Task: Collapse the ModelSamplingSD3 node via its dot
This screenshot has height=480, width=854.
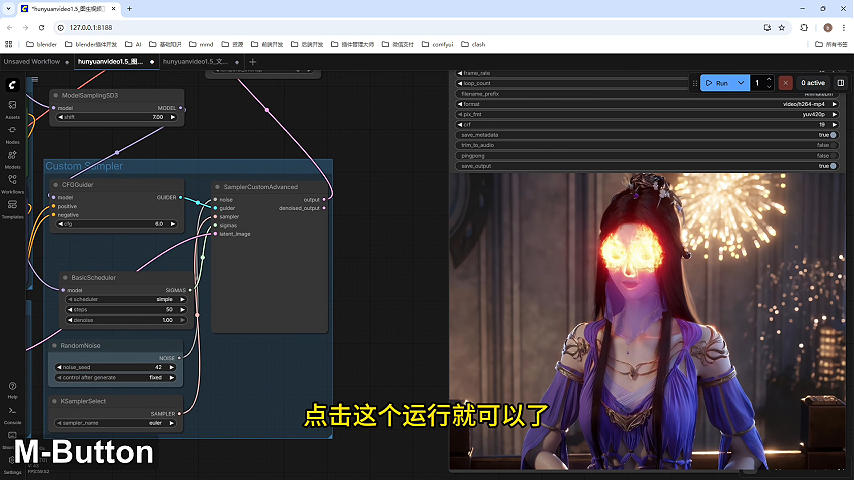Action: pyautogui.click(x=56, y=95)
